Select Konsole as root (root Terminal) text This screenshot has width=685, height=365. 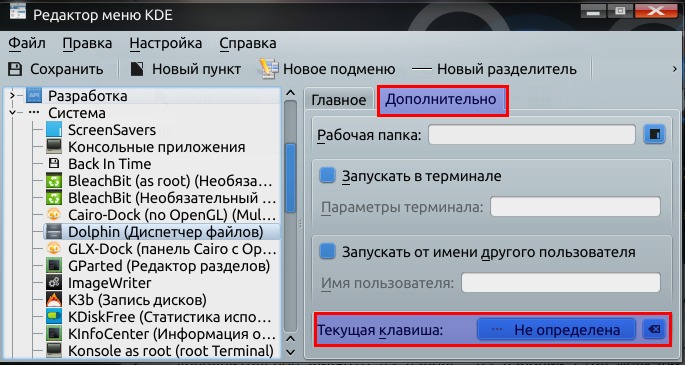point(171,351)
